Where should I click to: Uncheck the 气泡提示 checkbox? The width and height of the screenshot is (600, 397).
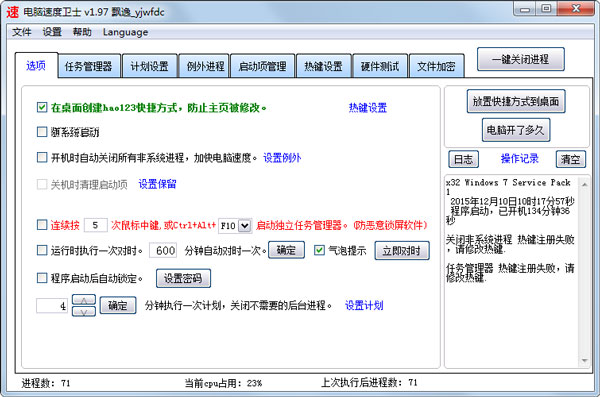[319, 250]
